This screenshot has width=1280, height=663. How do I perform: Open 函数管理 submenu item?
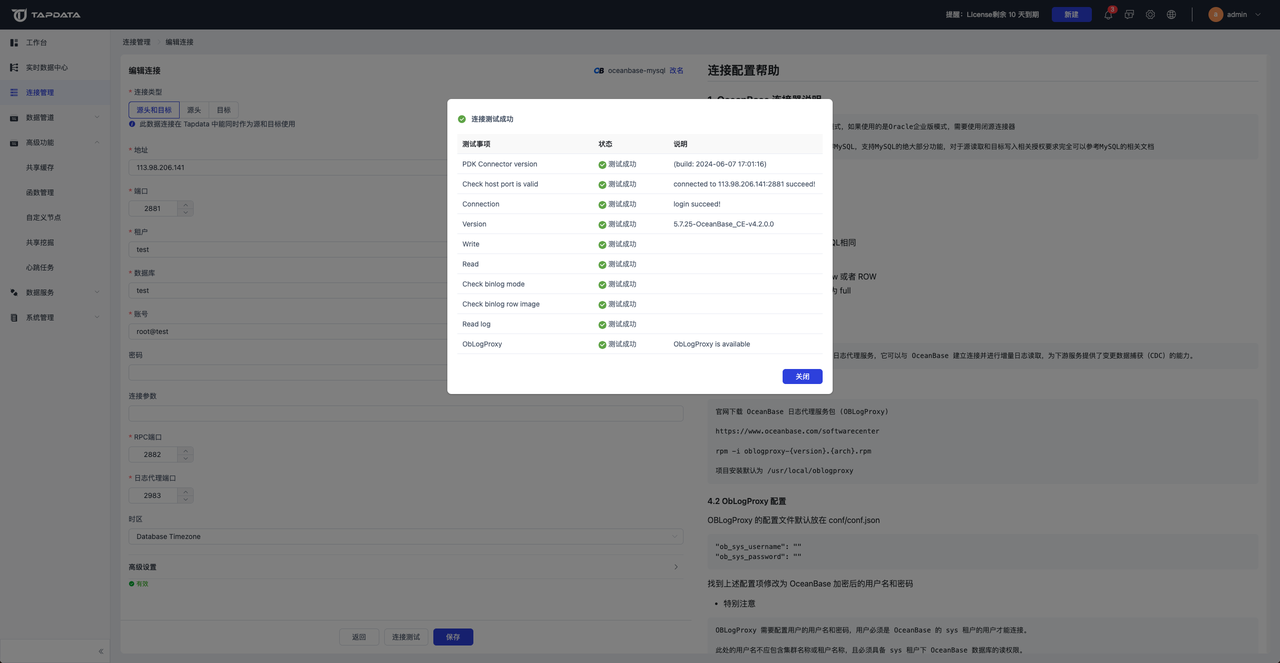tap(40, 193)
